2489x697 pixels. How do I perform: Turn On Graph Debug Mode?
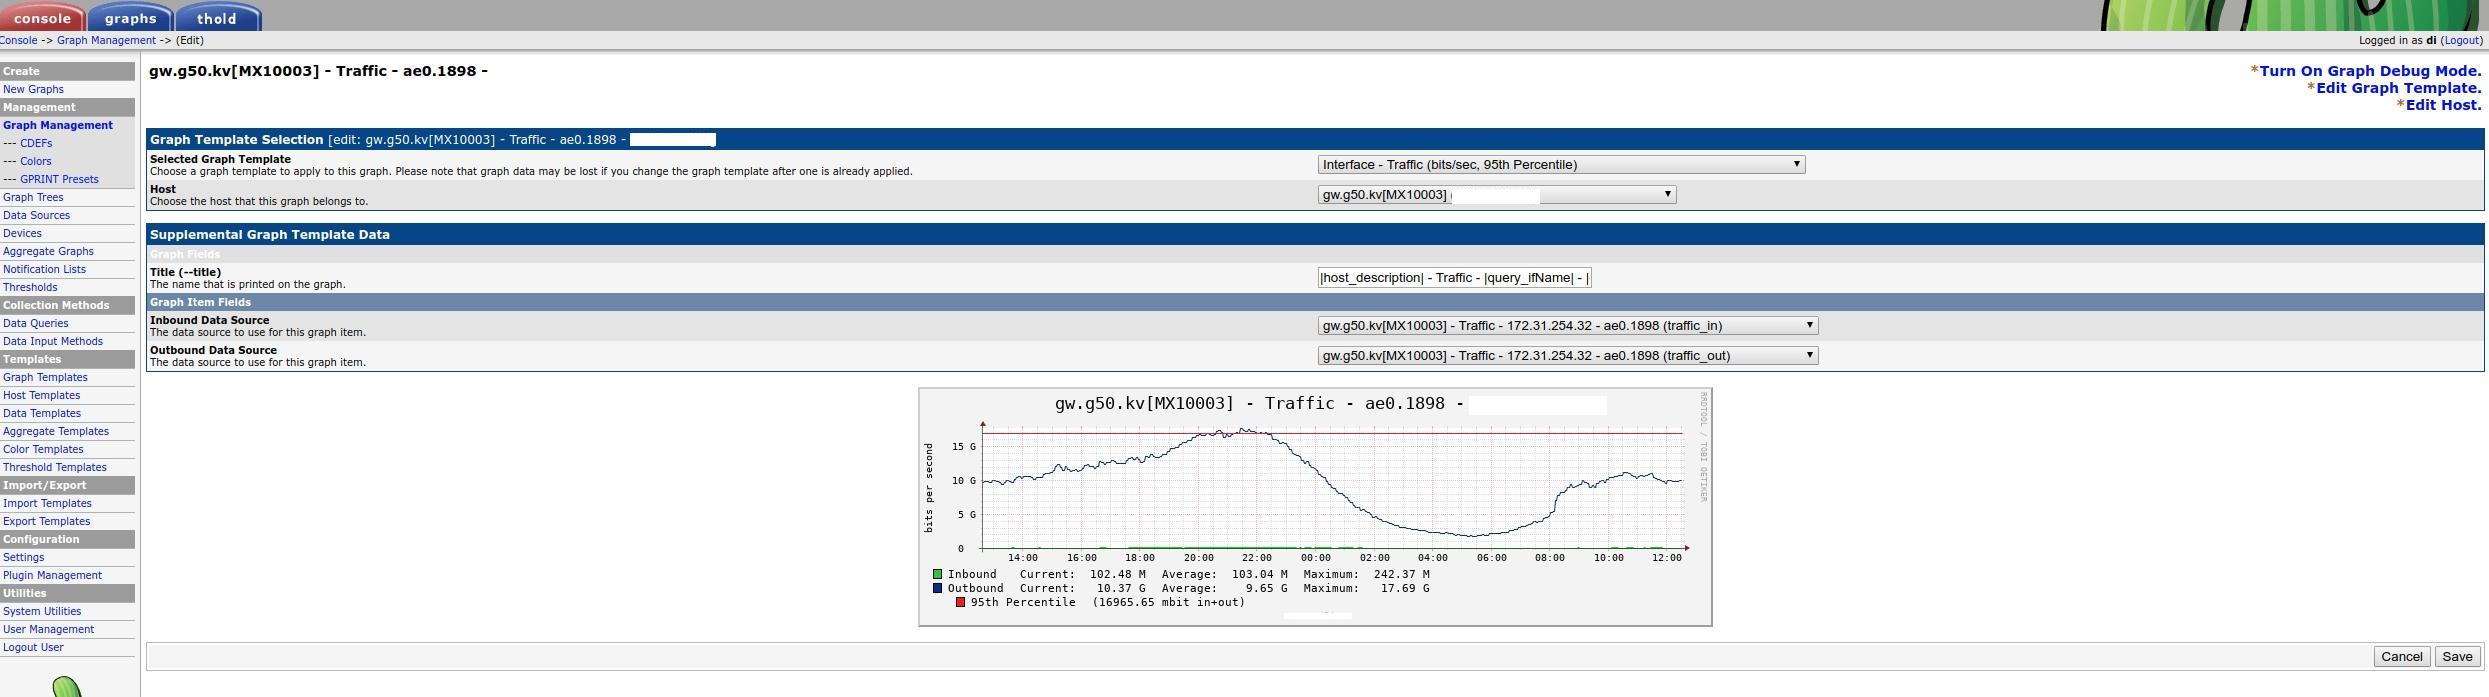[2370, 71]
